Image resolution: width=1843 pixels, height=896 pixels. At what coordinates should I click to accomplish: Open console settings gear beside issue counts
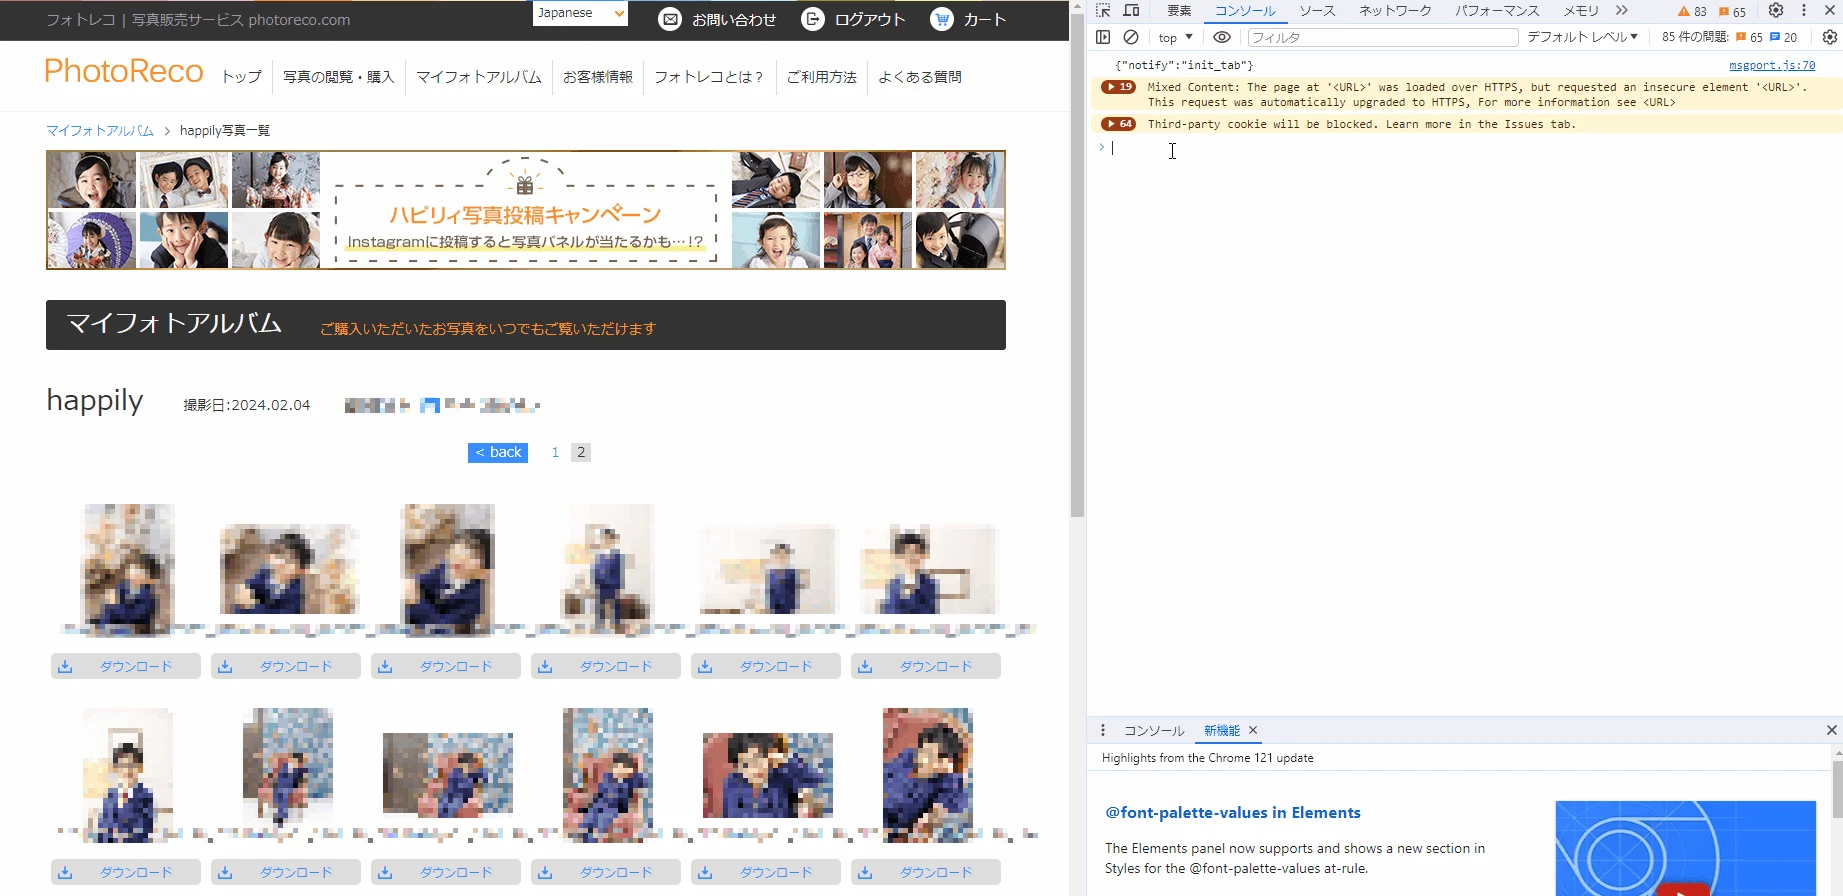tap(1830, 37)
